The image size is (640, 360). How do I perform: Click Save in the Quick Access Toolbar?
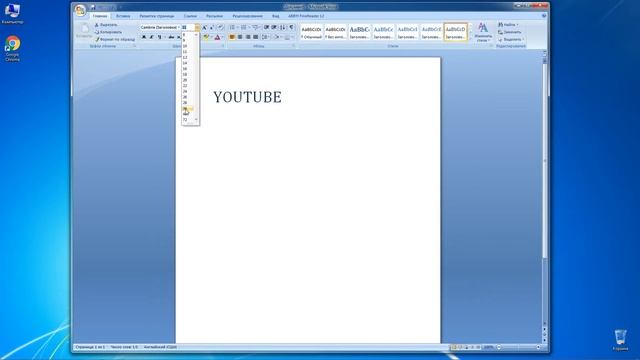93,7
